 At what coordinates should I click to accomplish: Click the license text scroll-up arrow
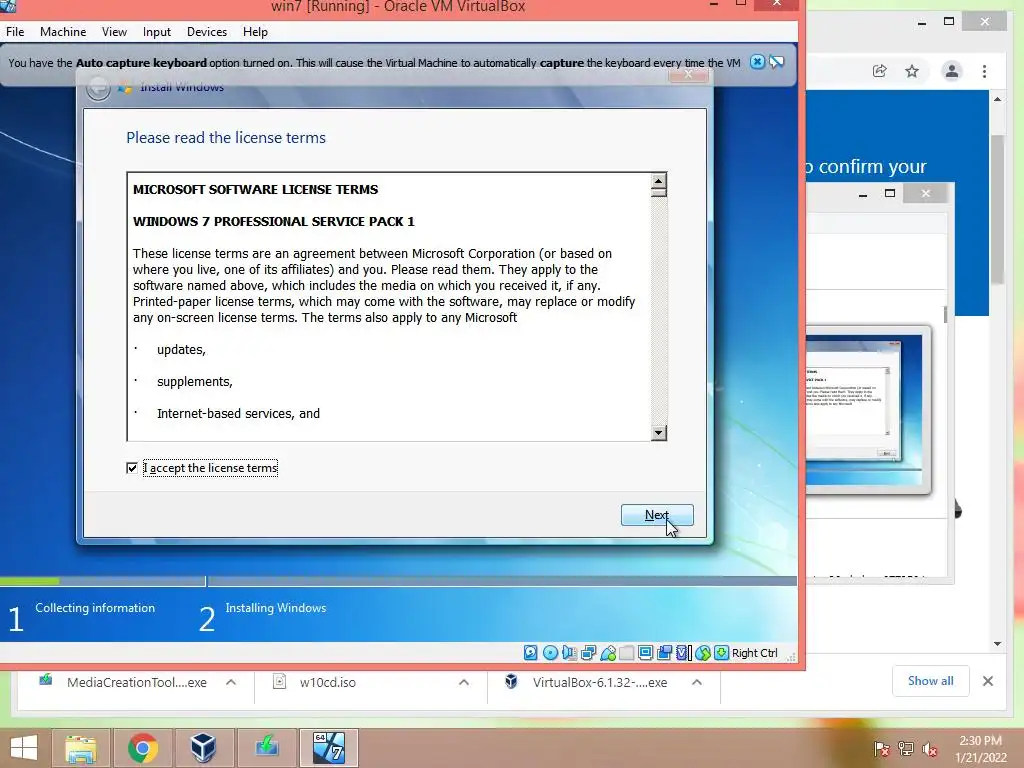[x=658, y=180]
